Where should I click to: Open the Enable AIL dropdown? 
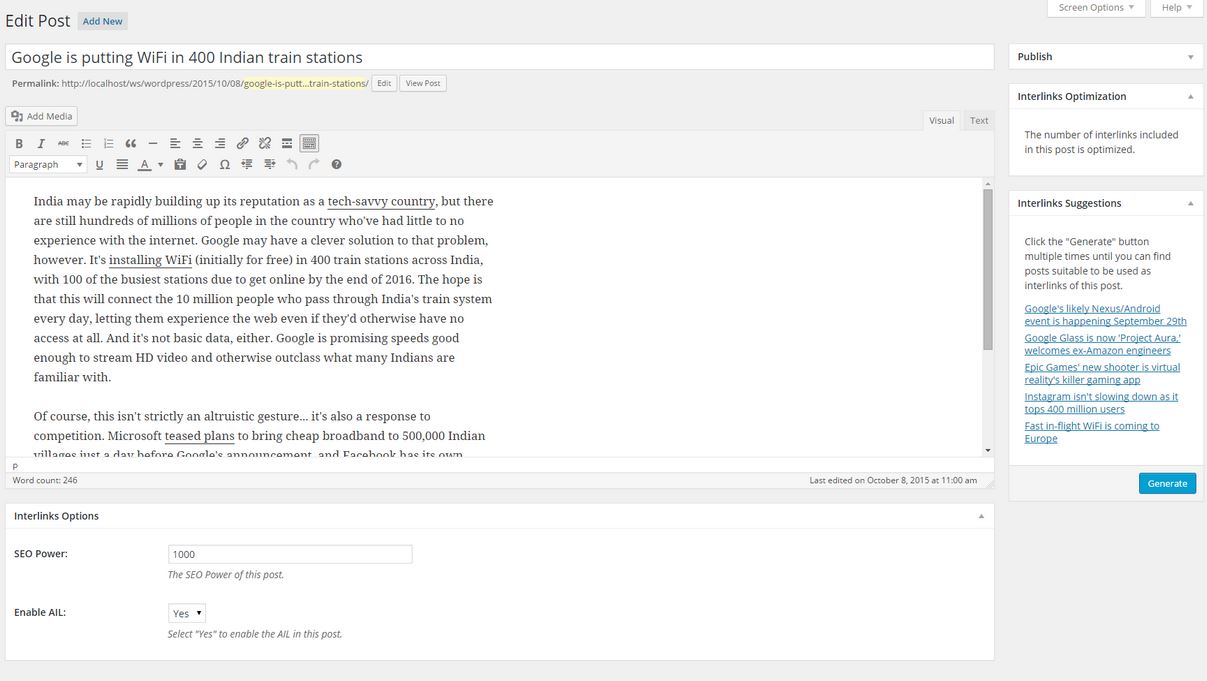[187, 613]
